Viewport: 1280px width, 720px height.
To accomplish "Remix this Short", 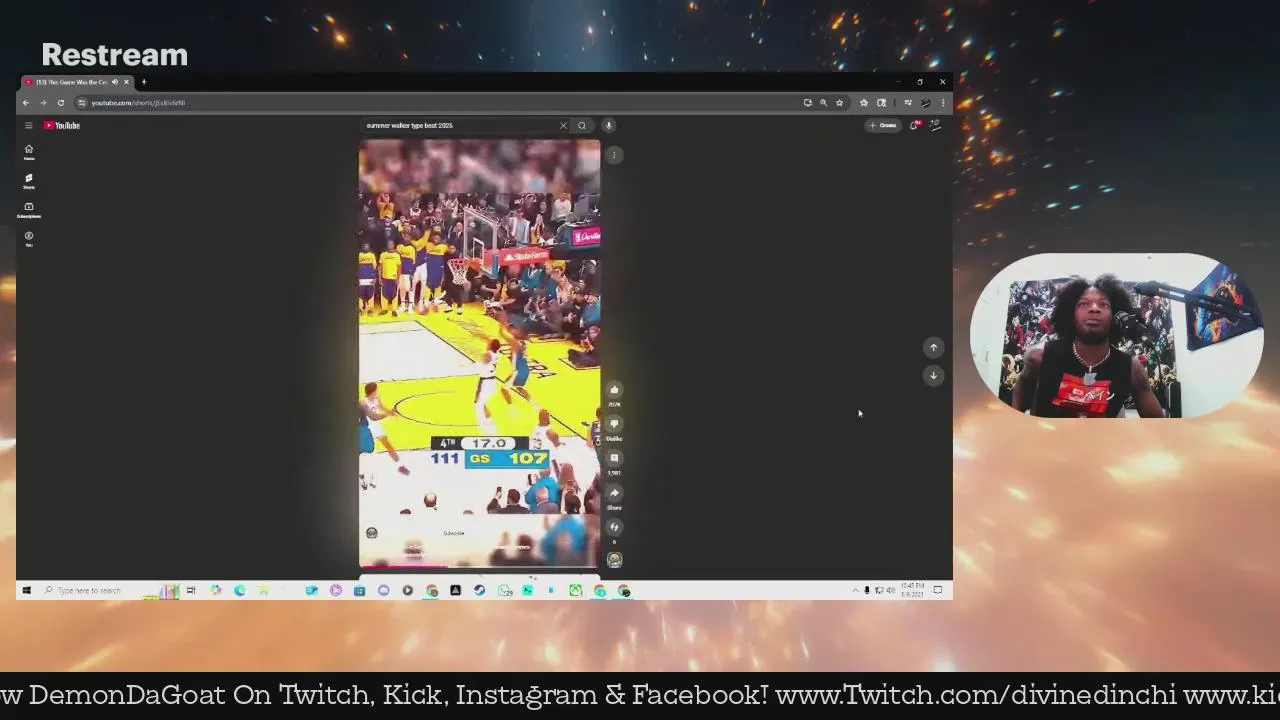I will [614, 527].
